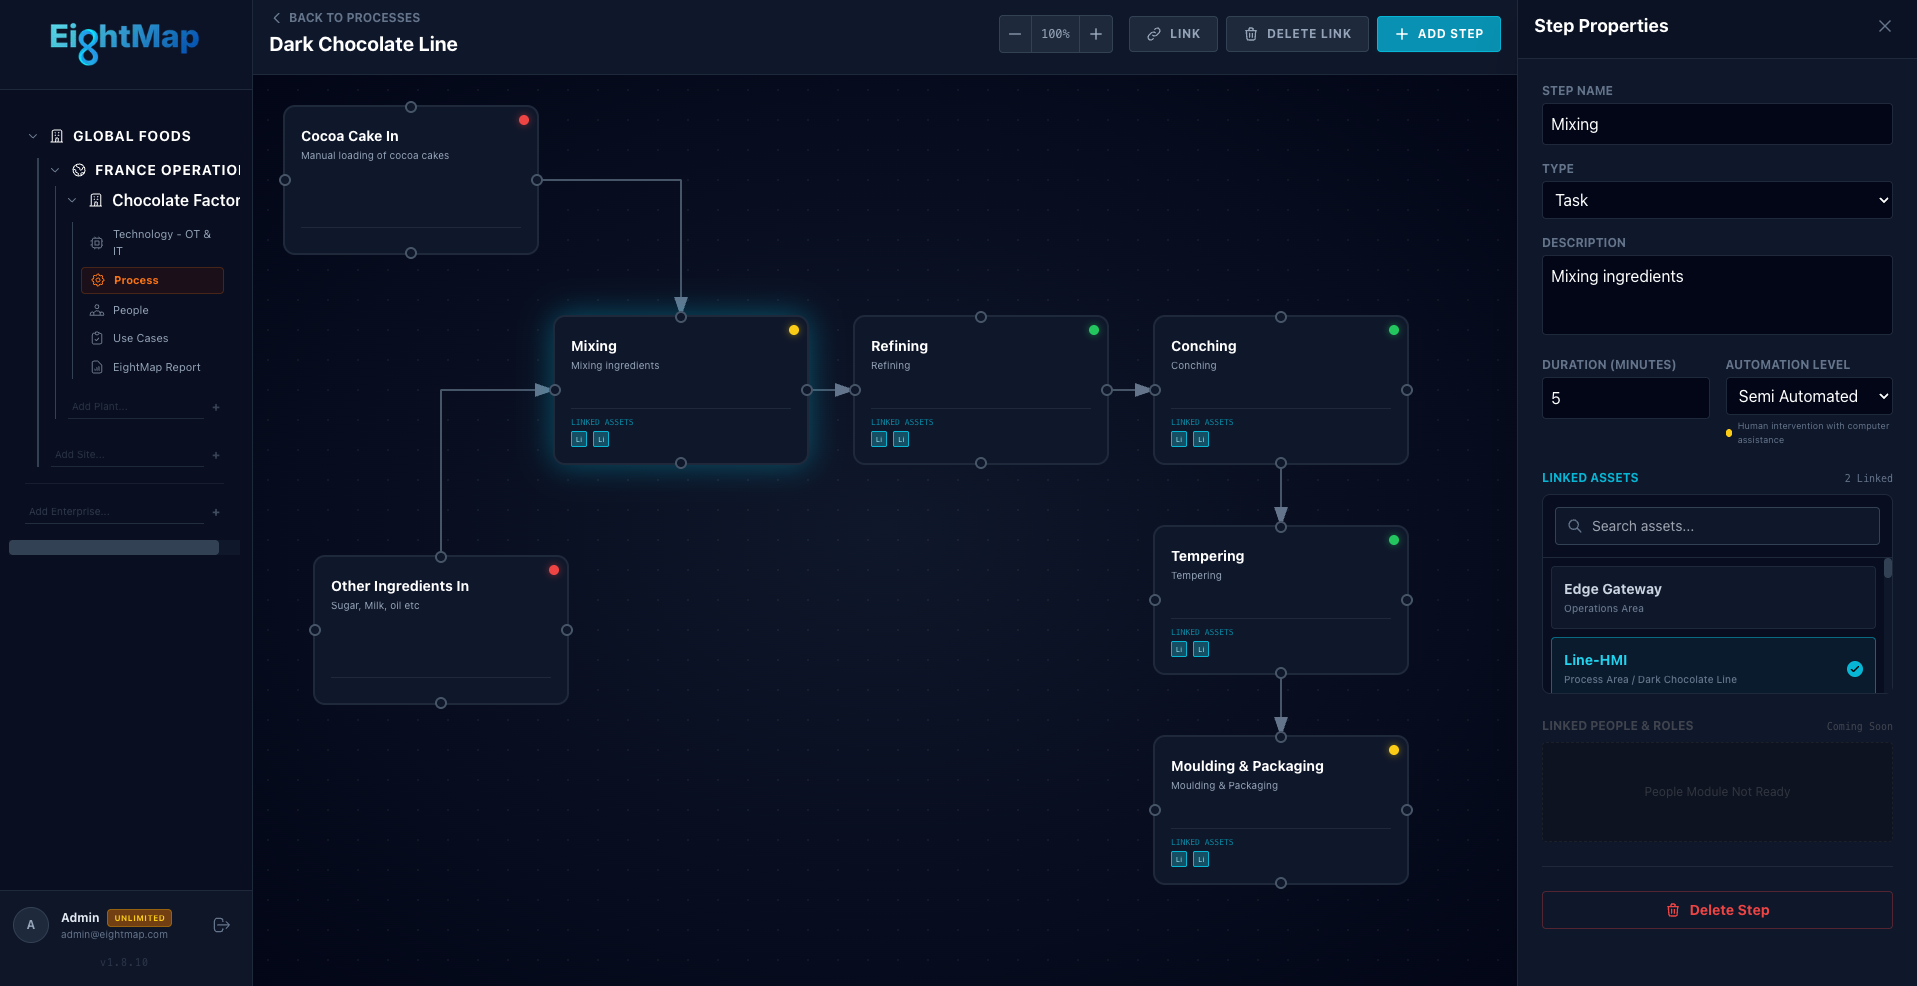This screenshot has height=986, width=1917.
Task: Change the Automation Level dropdown
Action: pyautogui.click(x=1808, y=396)
